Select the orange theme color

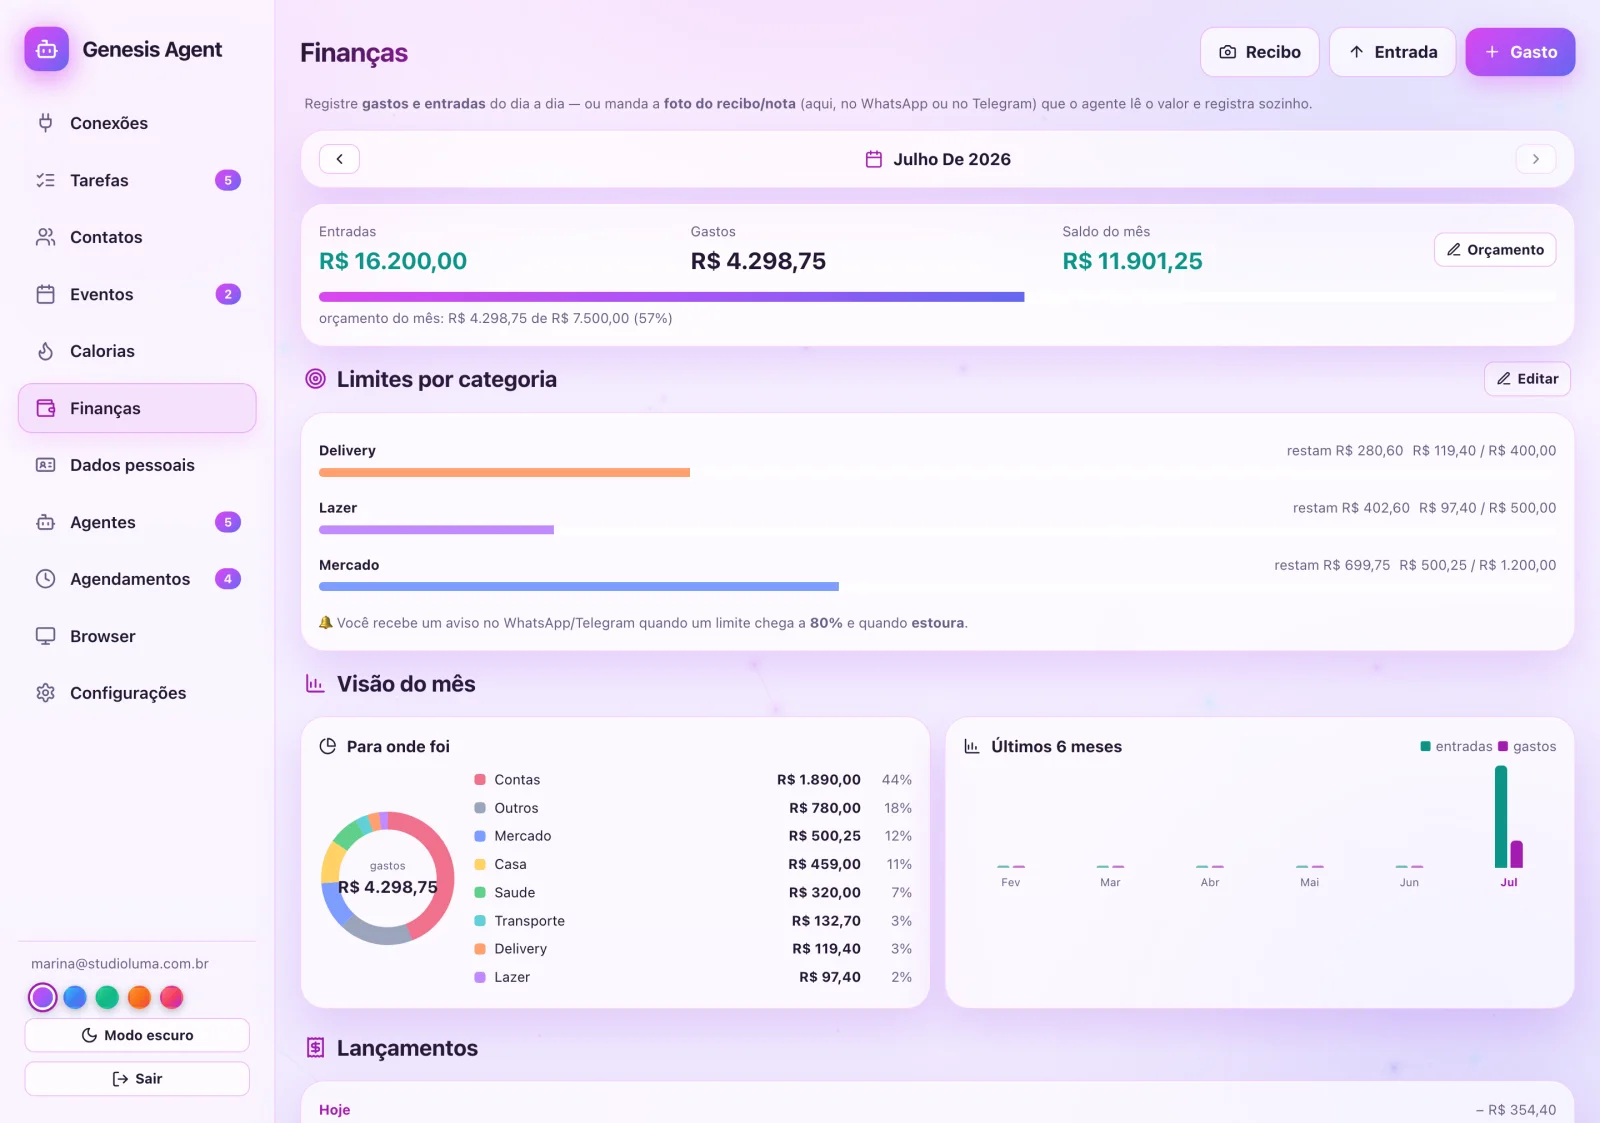click(139, 997)
